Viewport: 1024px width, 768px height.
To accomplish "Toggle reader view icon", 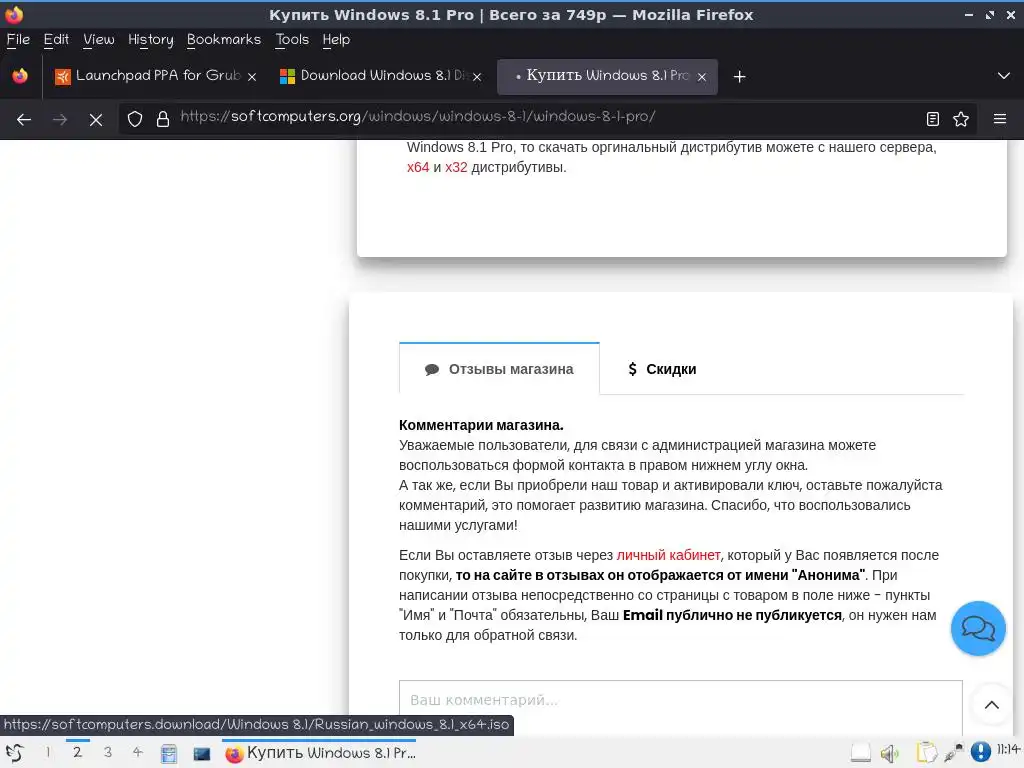I will tap(933, 119).
